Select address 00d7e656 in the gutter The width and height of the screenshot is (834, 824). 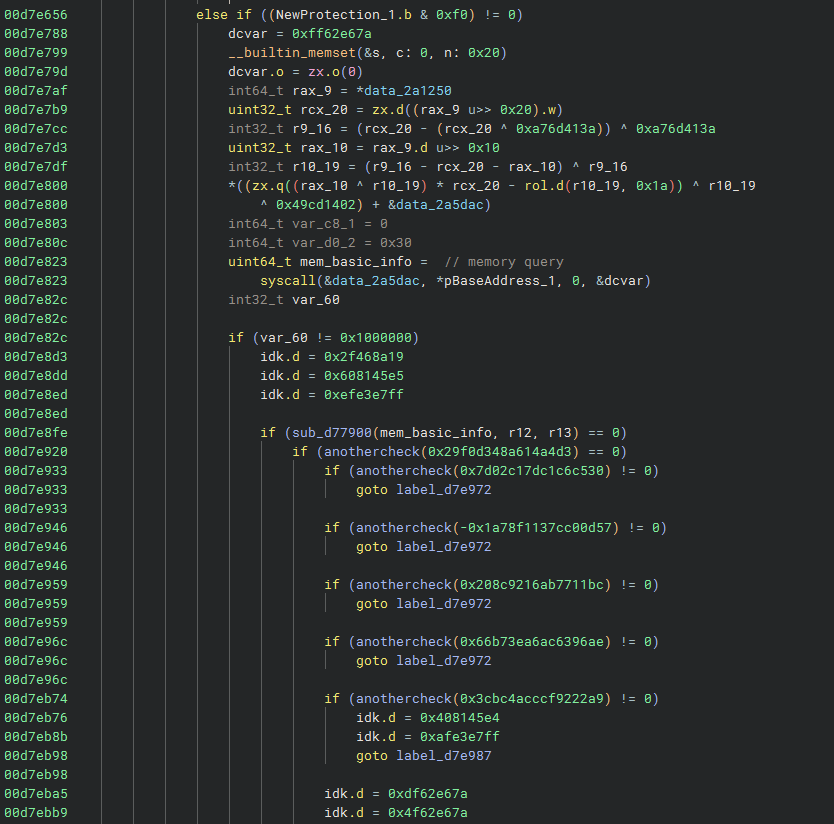click(36, 15)
